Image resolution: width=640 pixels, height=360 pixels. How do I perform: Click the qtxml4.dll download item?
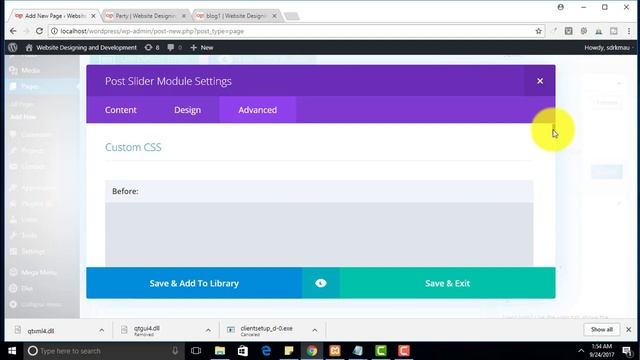41,331
